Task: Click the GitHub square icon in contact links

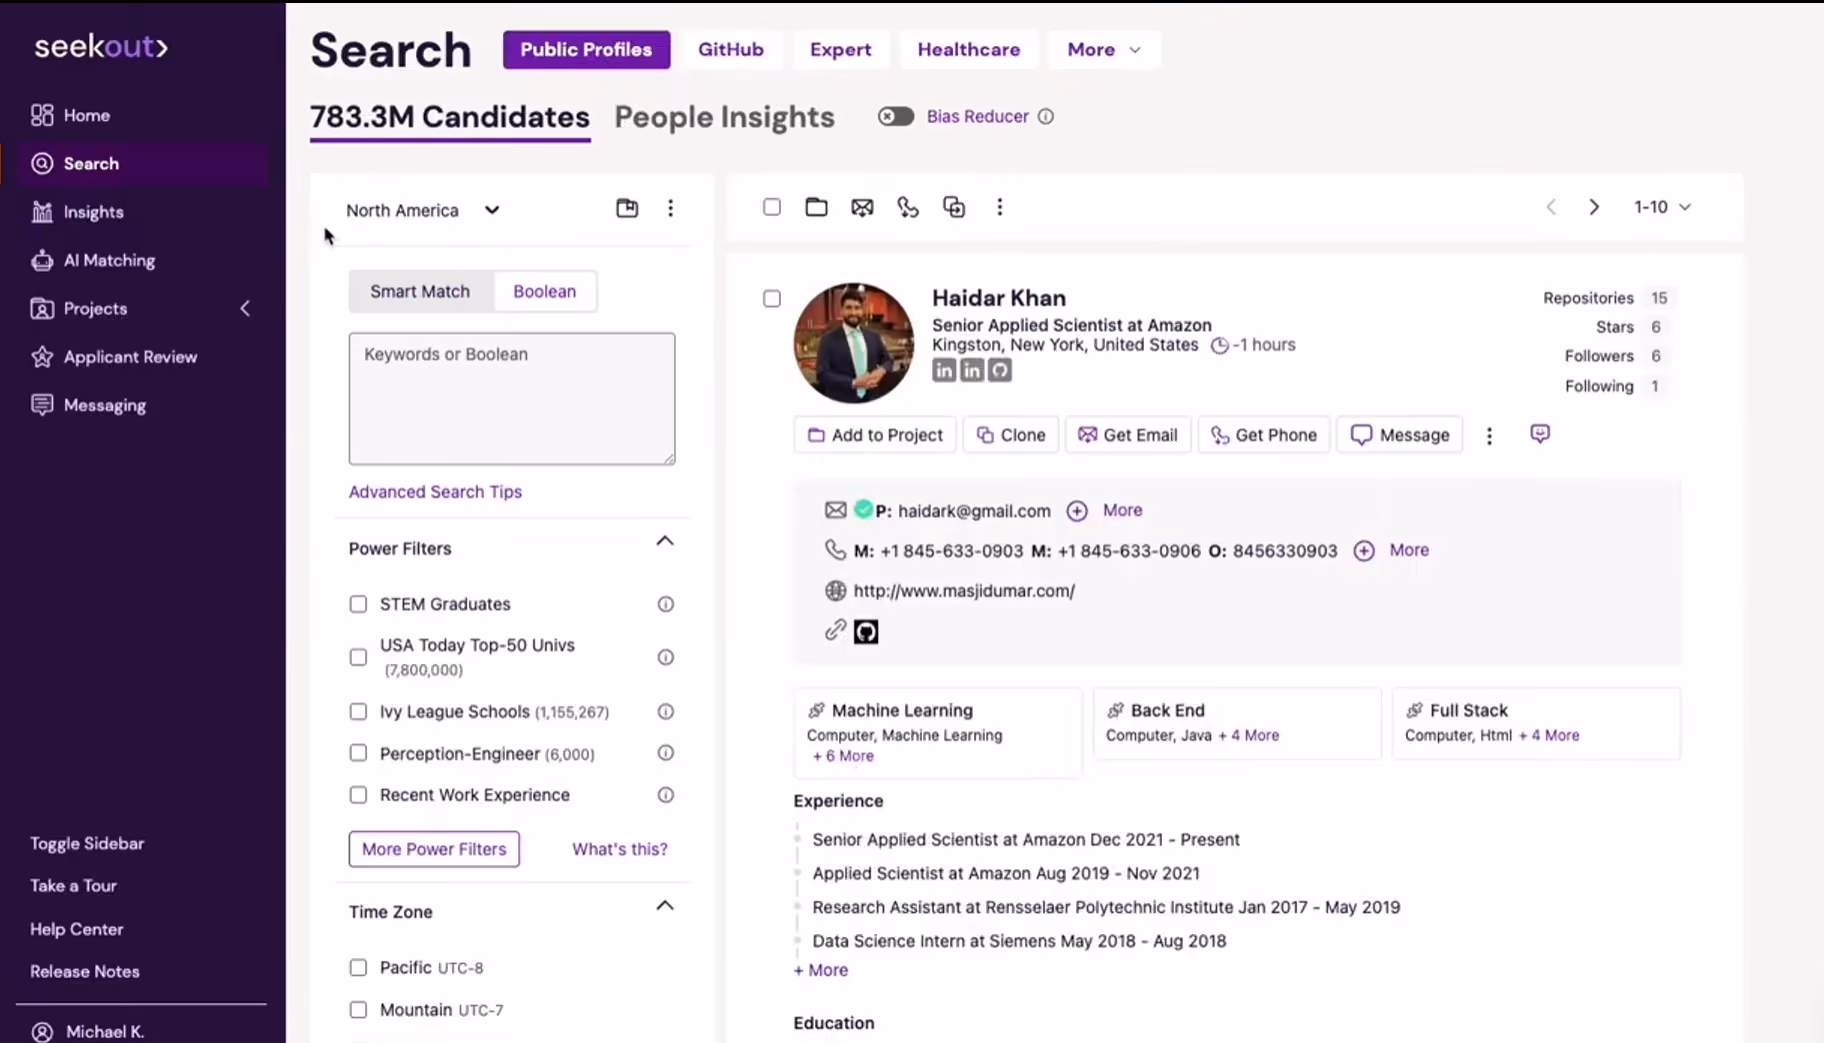Action: (866, 632)
